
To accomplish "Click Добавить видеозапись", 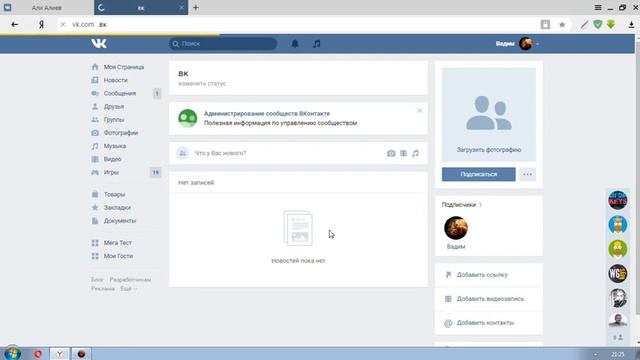I will click(489, 299).
